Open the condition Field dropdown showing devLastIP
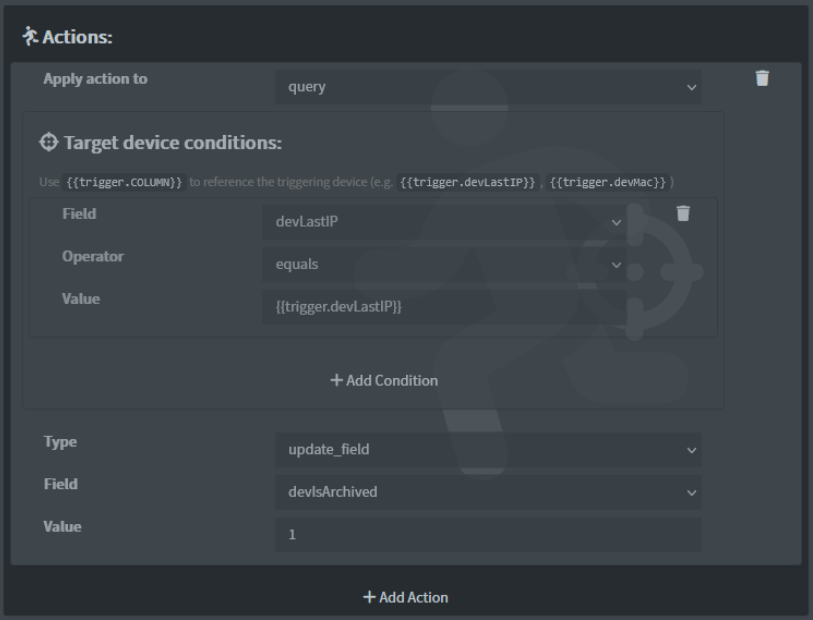 pos(444,222)
